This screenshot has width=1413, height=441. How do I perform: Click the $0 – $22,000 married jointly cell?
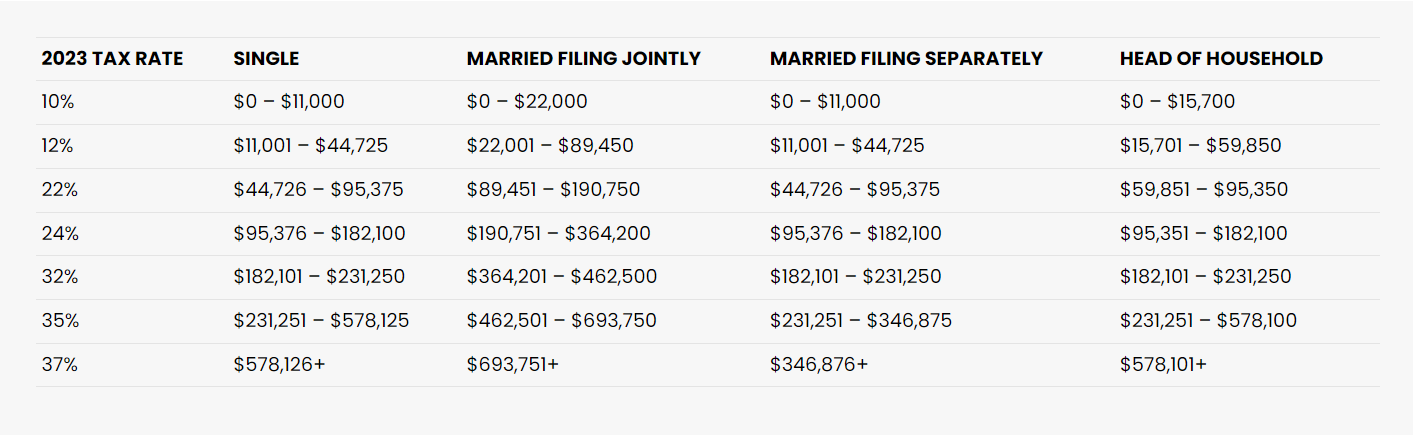527,102
